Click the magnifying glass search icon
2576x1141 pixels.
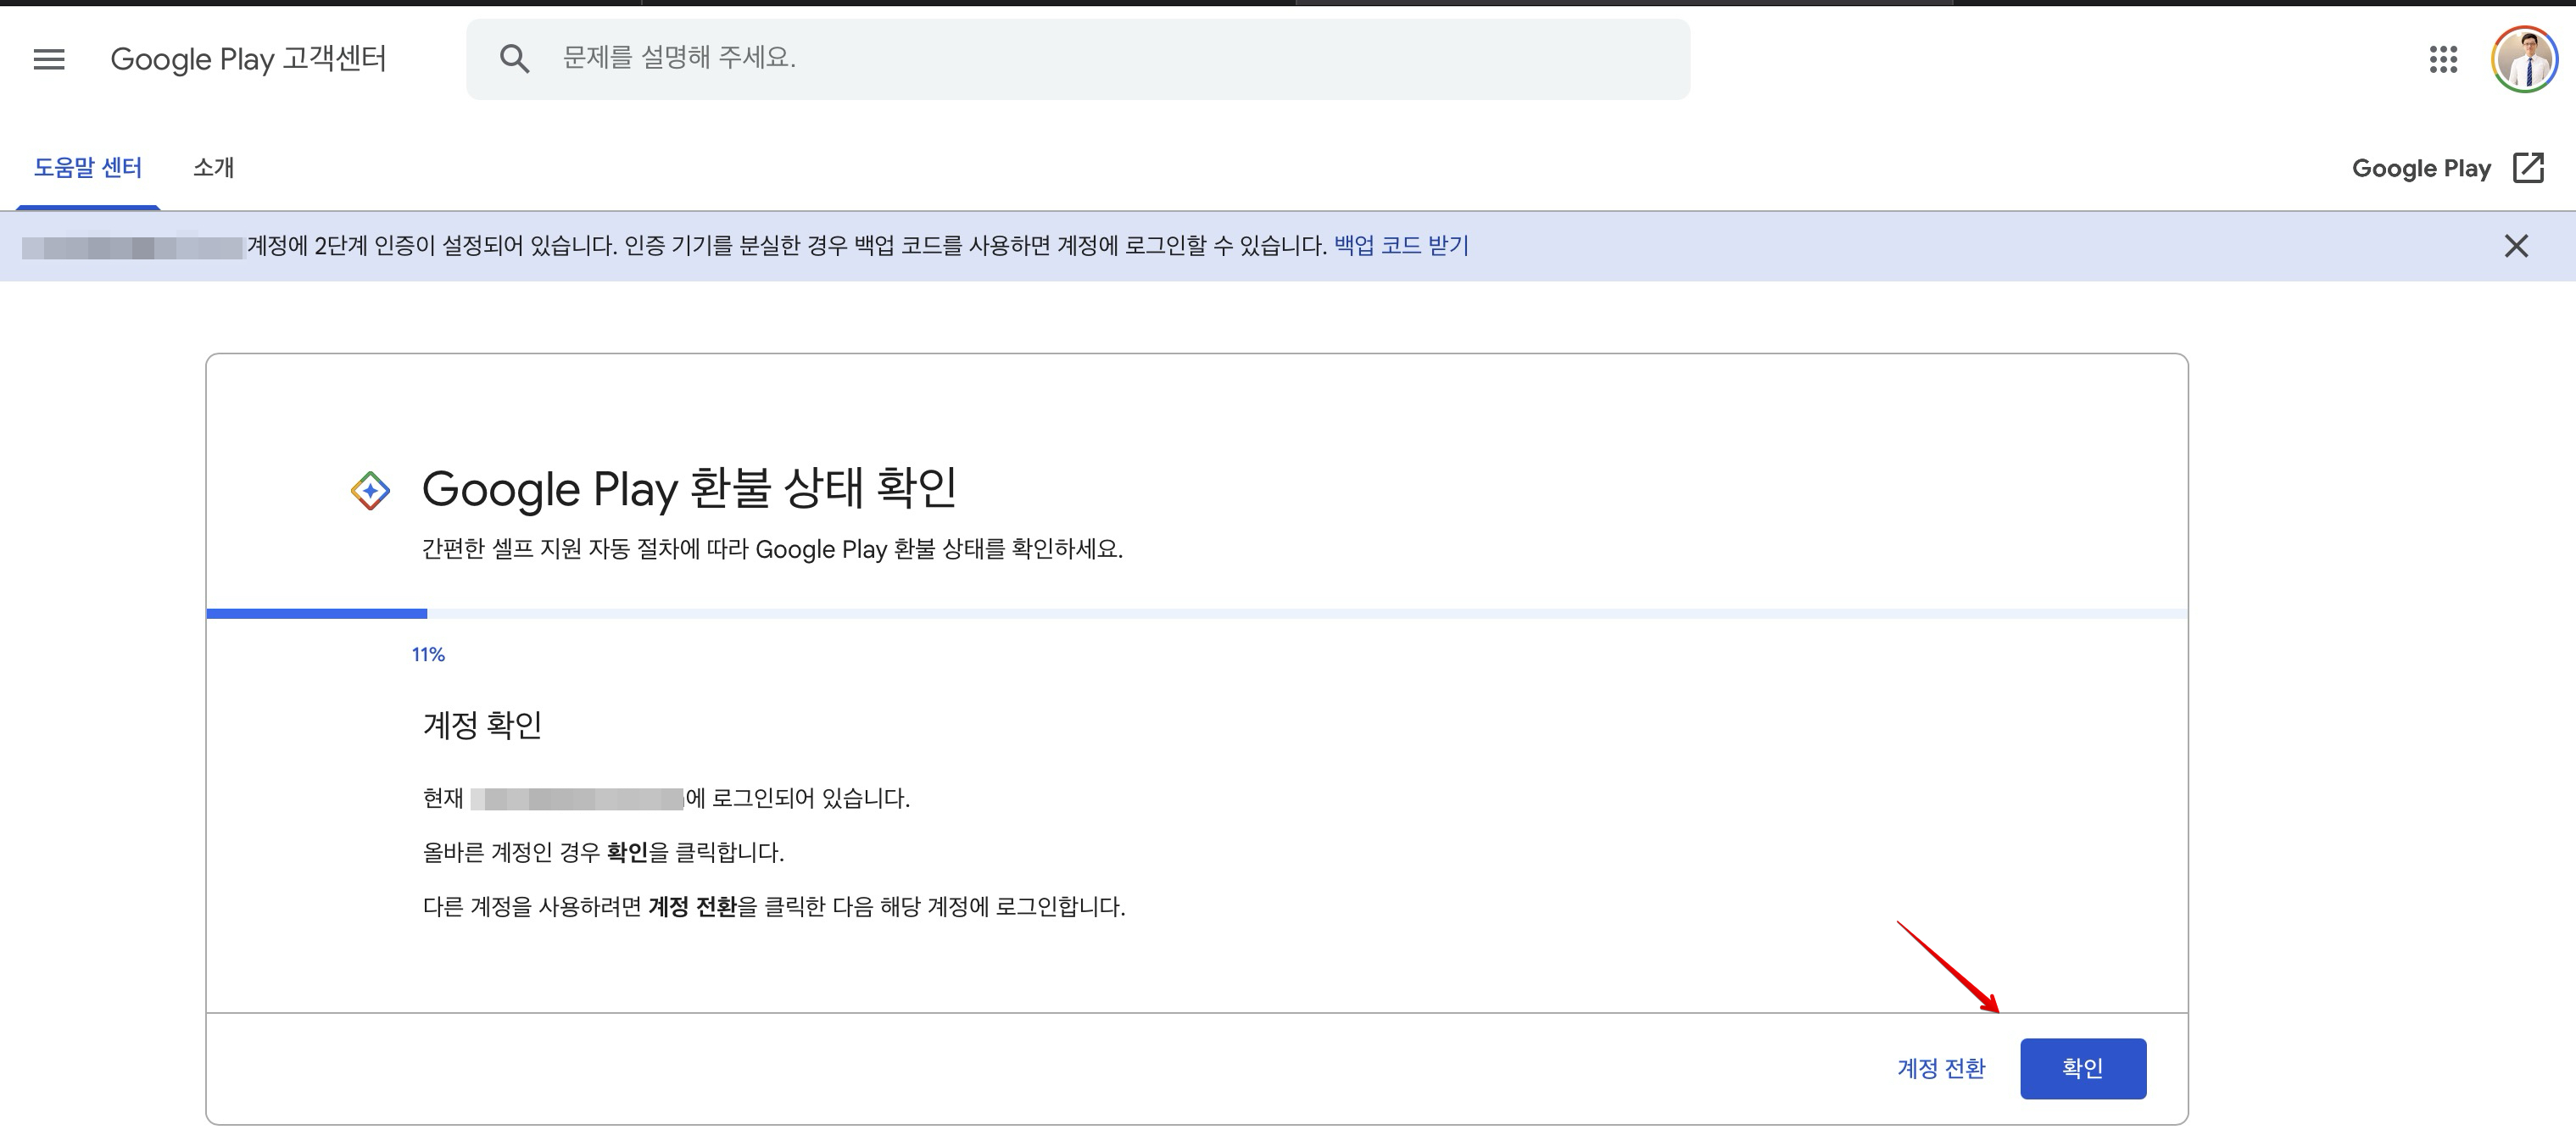(514, 59)
